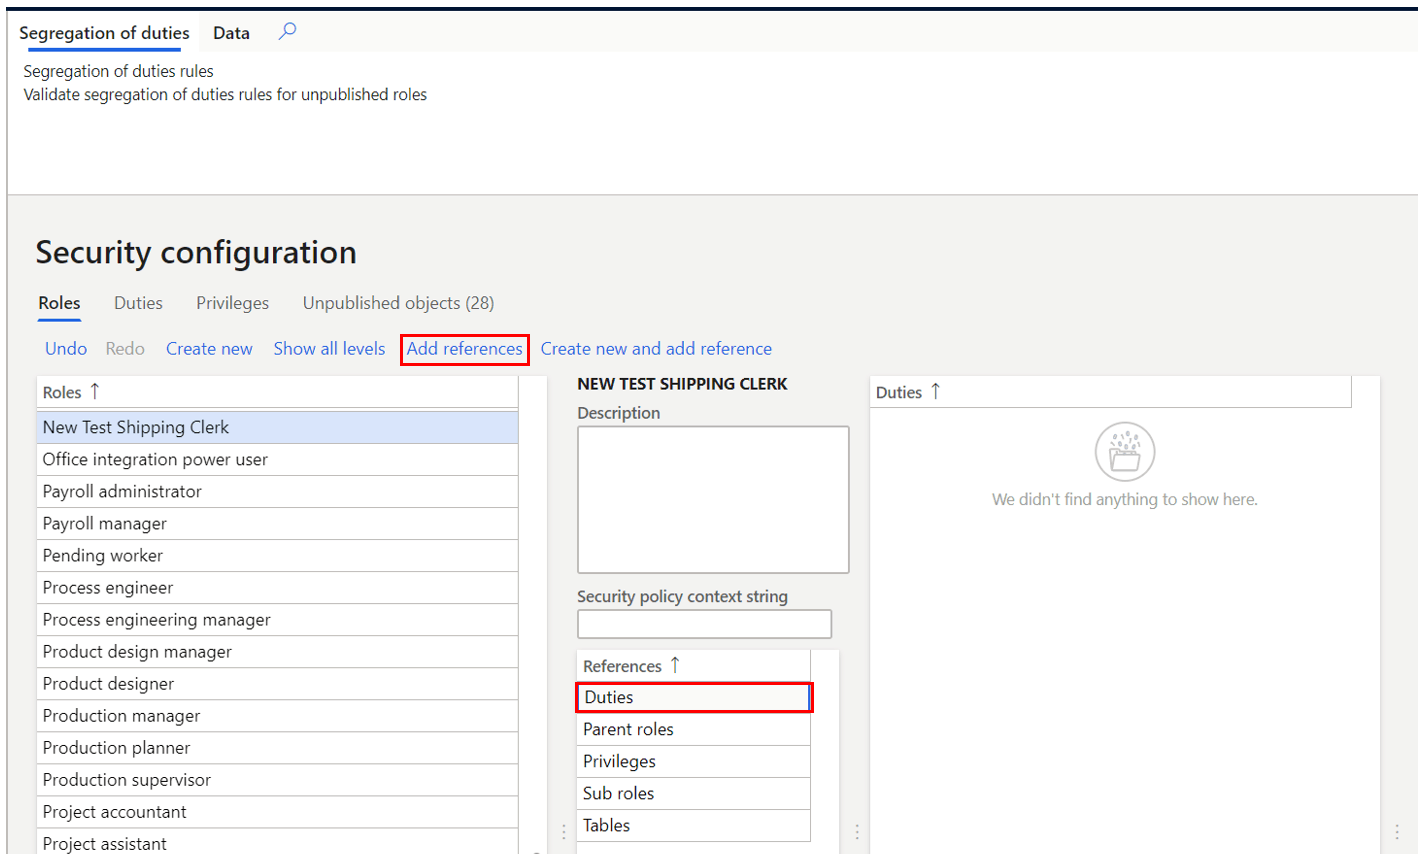Click the splitter handle right of References
1418x854 pixels.
coord(857,830)
